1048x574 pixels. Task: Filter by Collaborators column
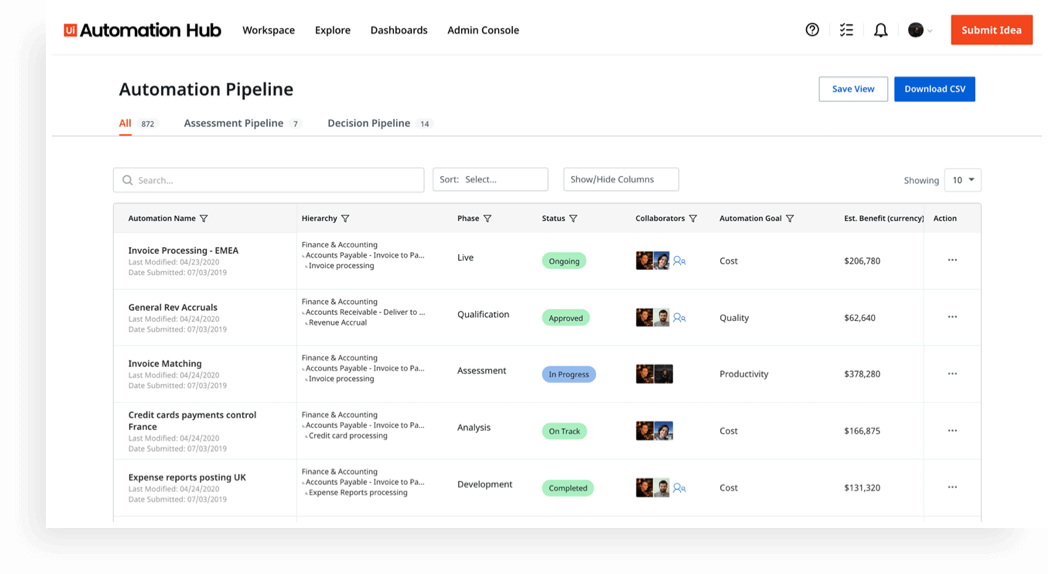[x=693, y=219]
